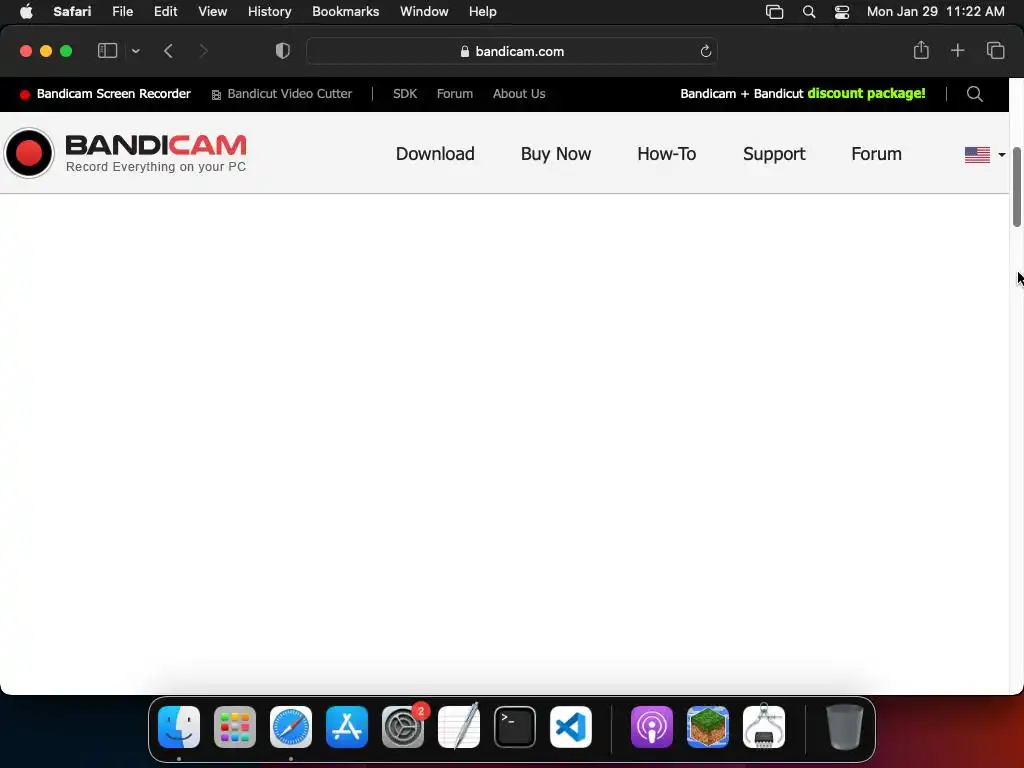Open System Information from the Dock

pyautogui.click(x=764, y=727)
